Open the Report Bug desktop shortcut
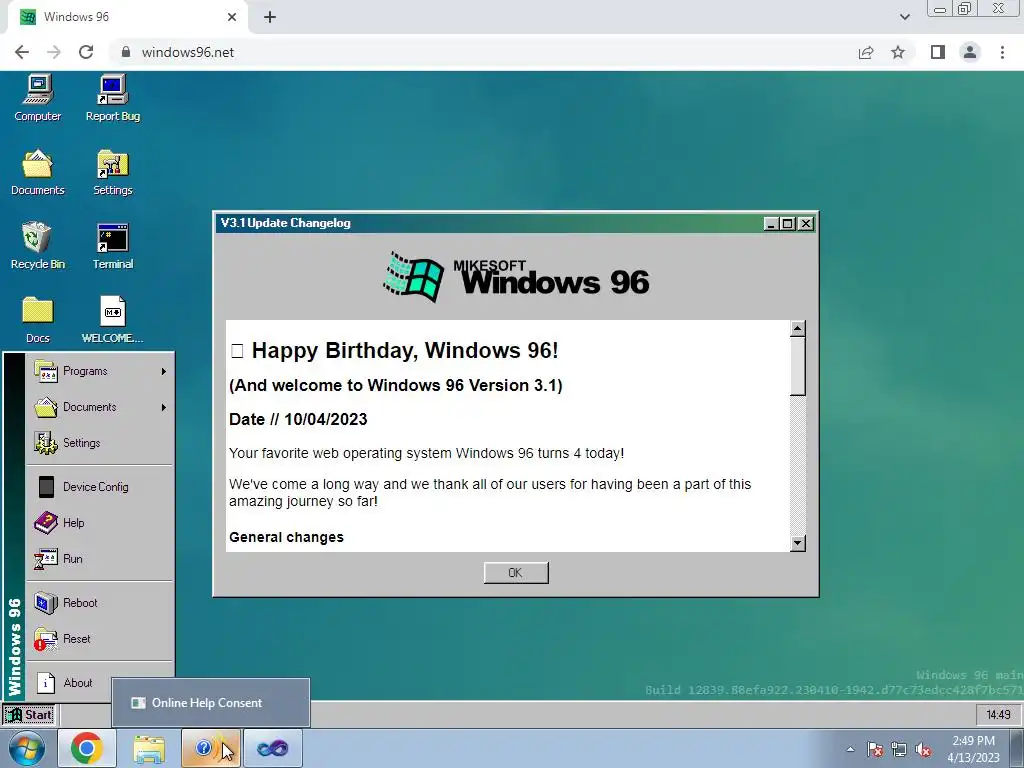Viewport: 1024px width, 768px height. click(x=112, y=98)
